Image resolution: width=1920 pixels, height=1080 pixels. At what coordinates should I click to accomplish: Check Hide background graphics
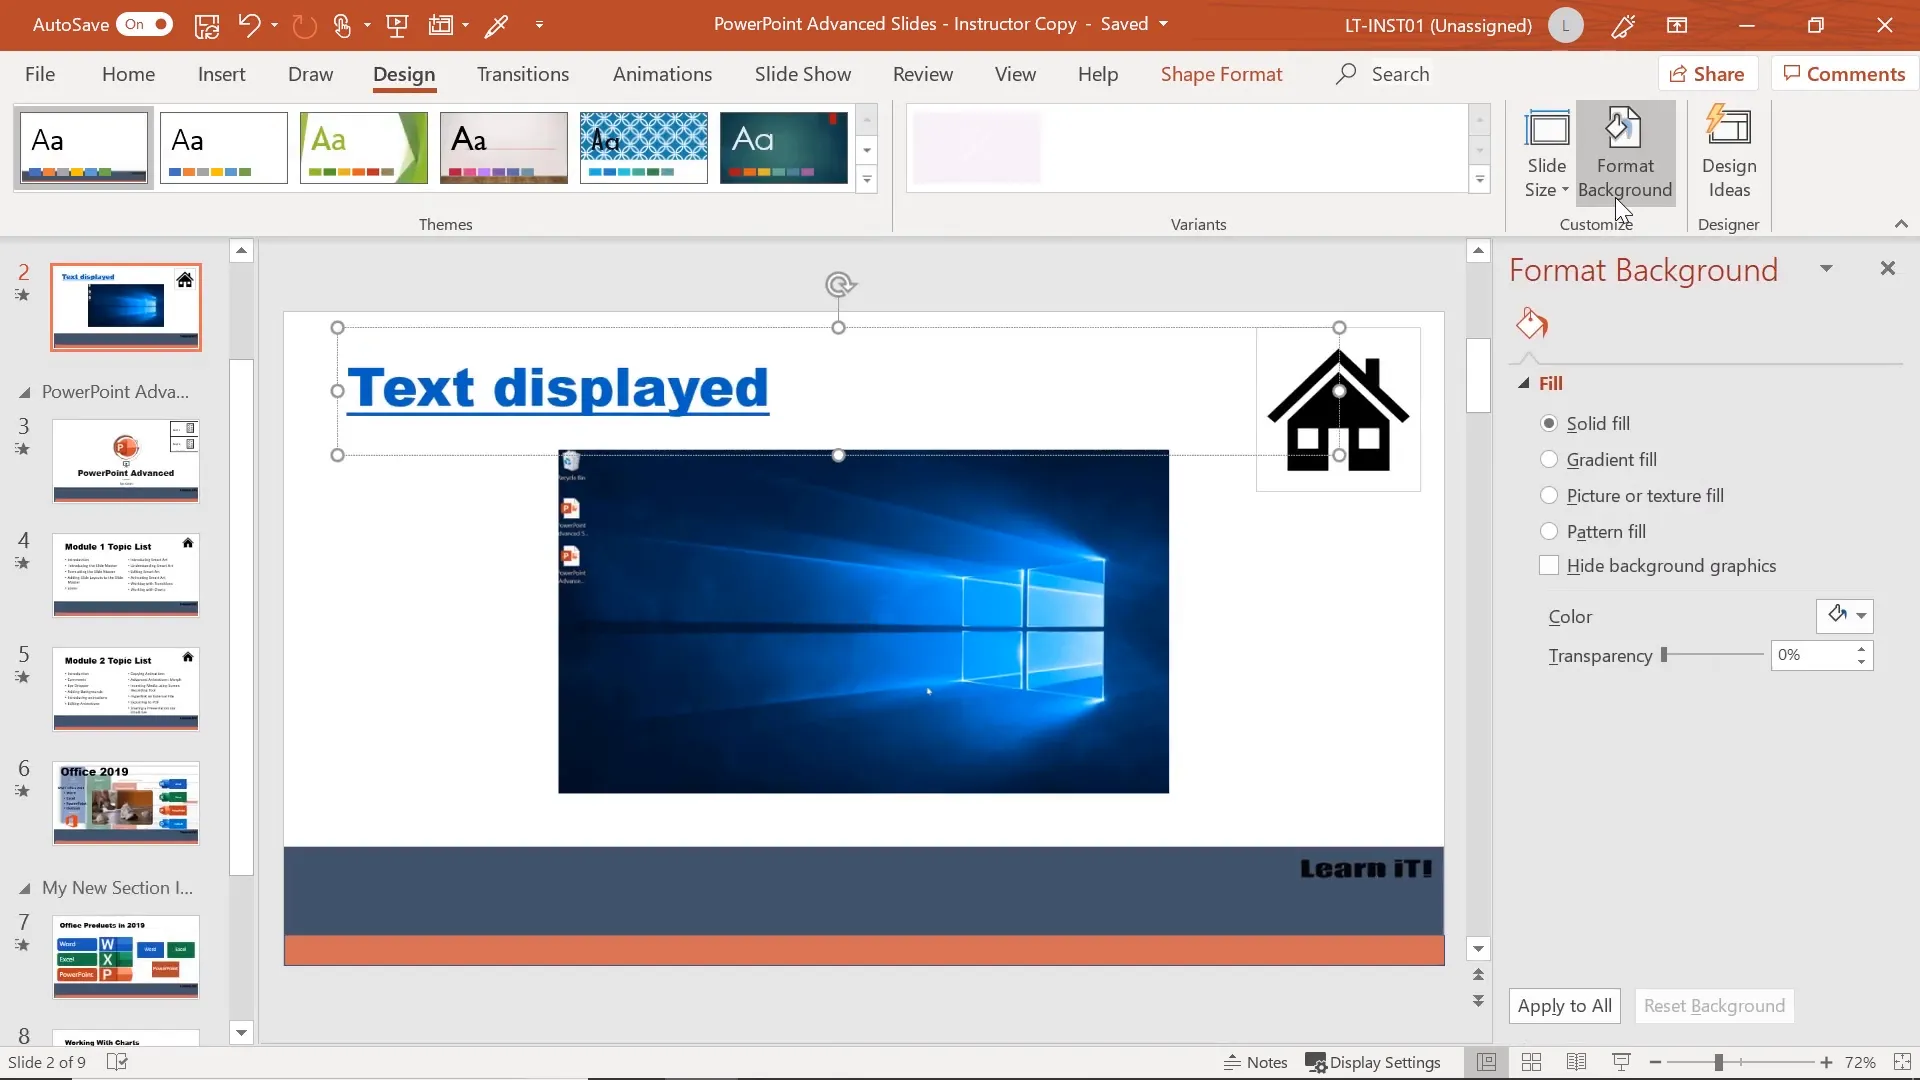[1549, 566]
